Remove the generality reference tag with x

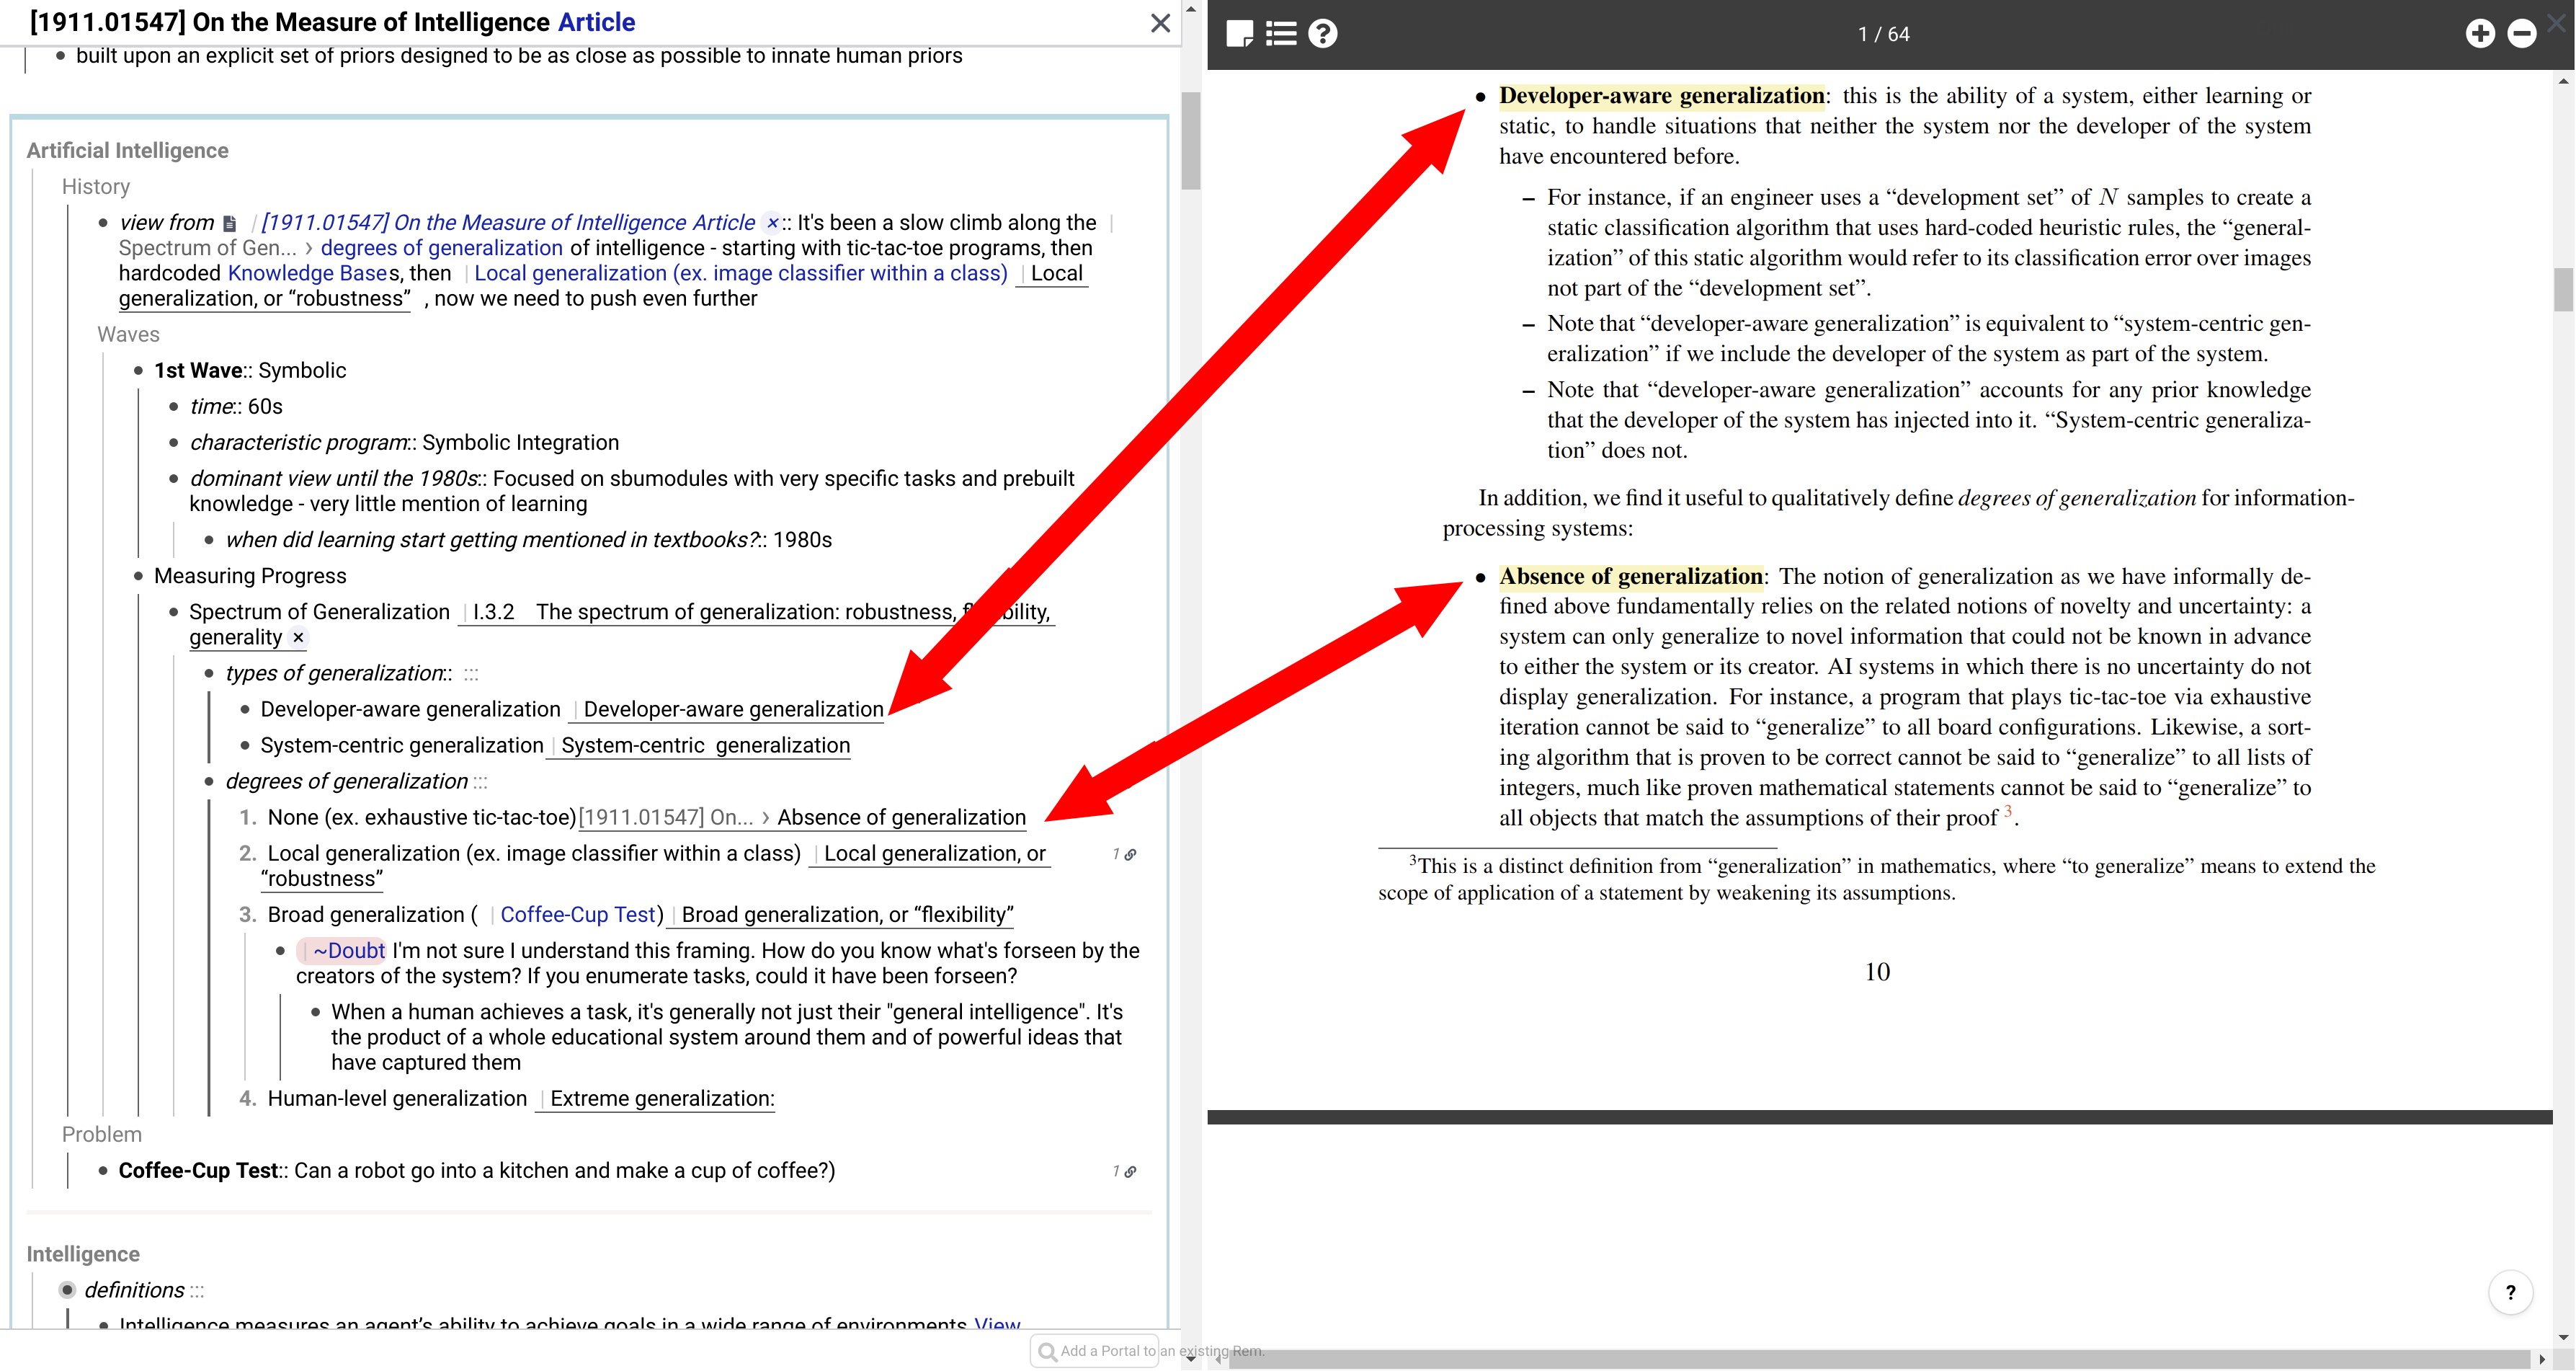point(298,637)
